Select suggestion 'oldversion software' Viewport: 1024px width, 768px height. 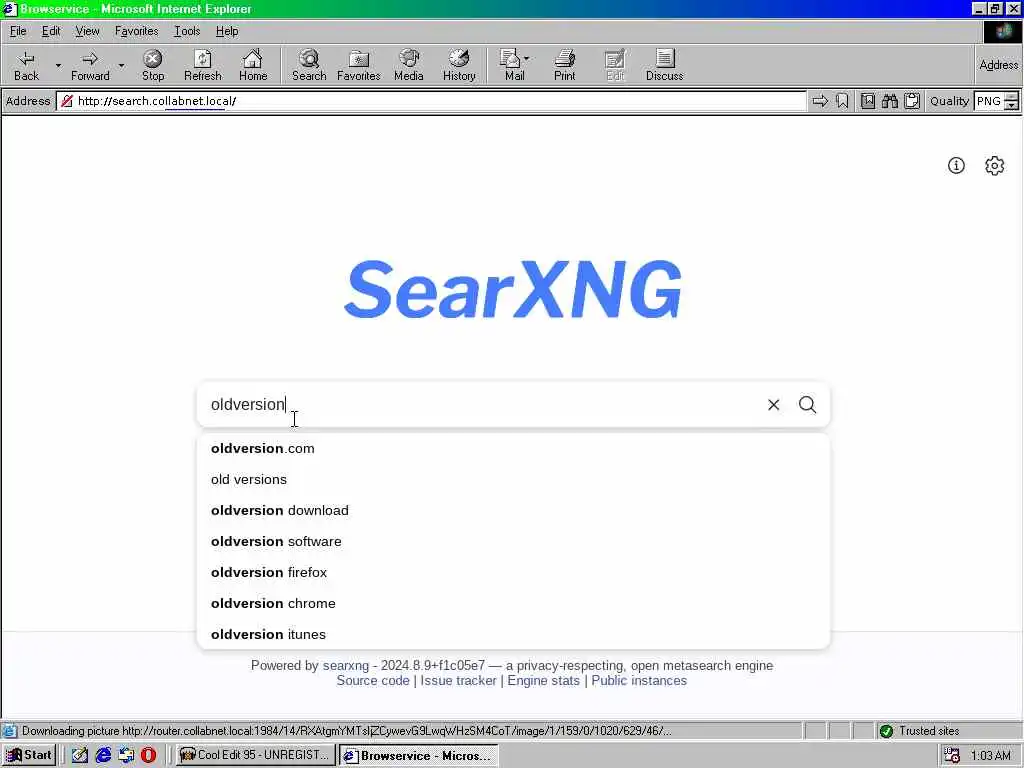click(x=513, y=541)
